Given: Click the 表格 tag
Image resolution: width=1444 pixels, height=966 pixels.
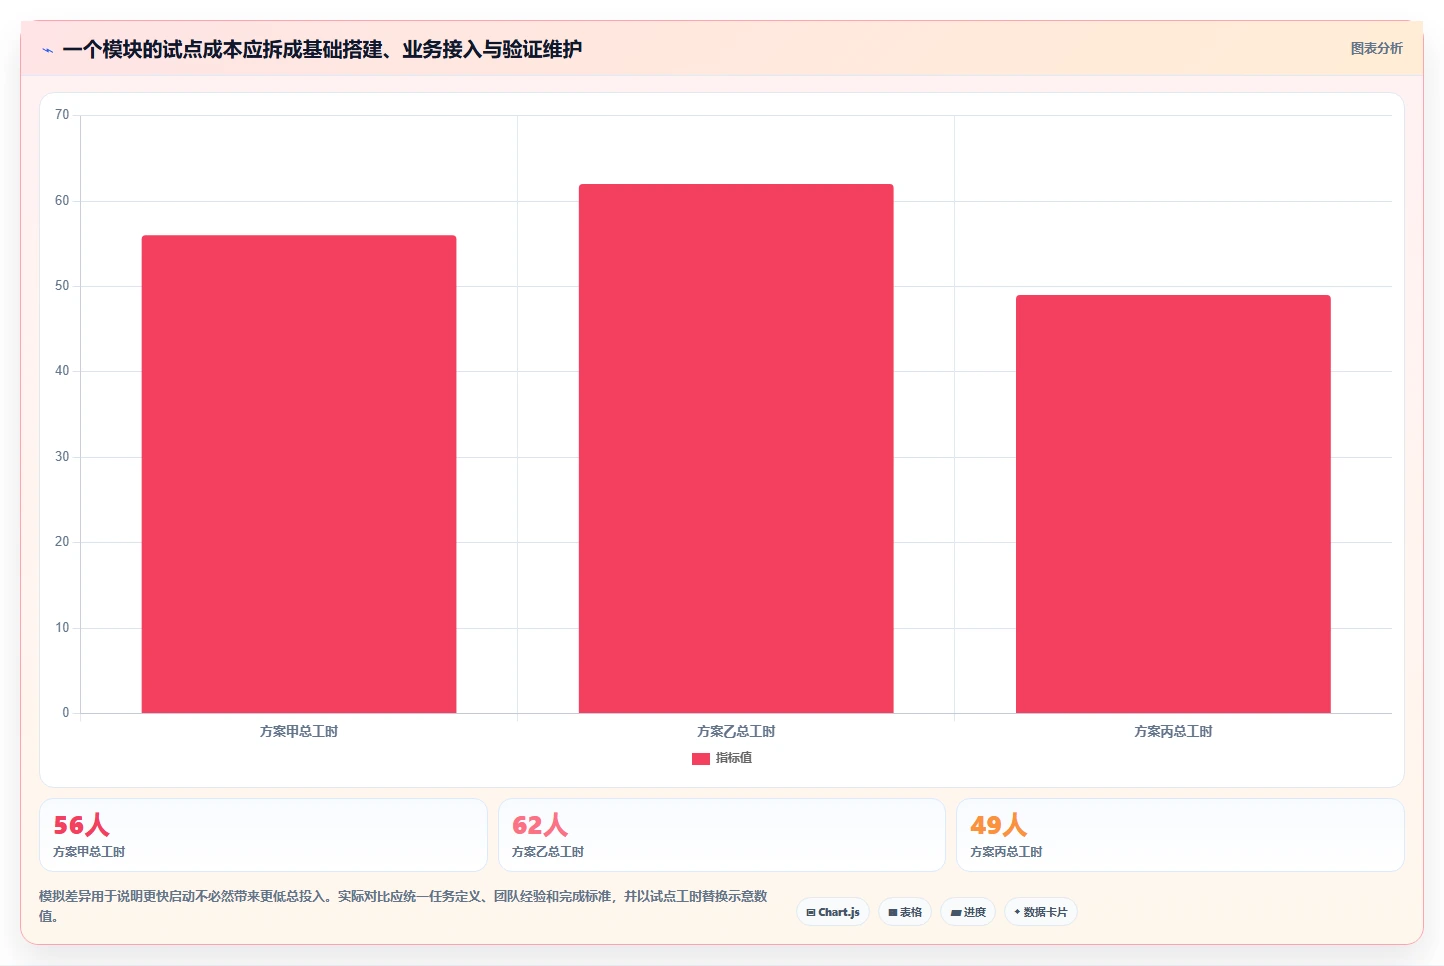Looking at the screenshot, I should point(905,912).
